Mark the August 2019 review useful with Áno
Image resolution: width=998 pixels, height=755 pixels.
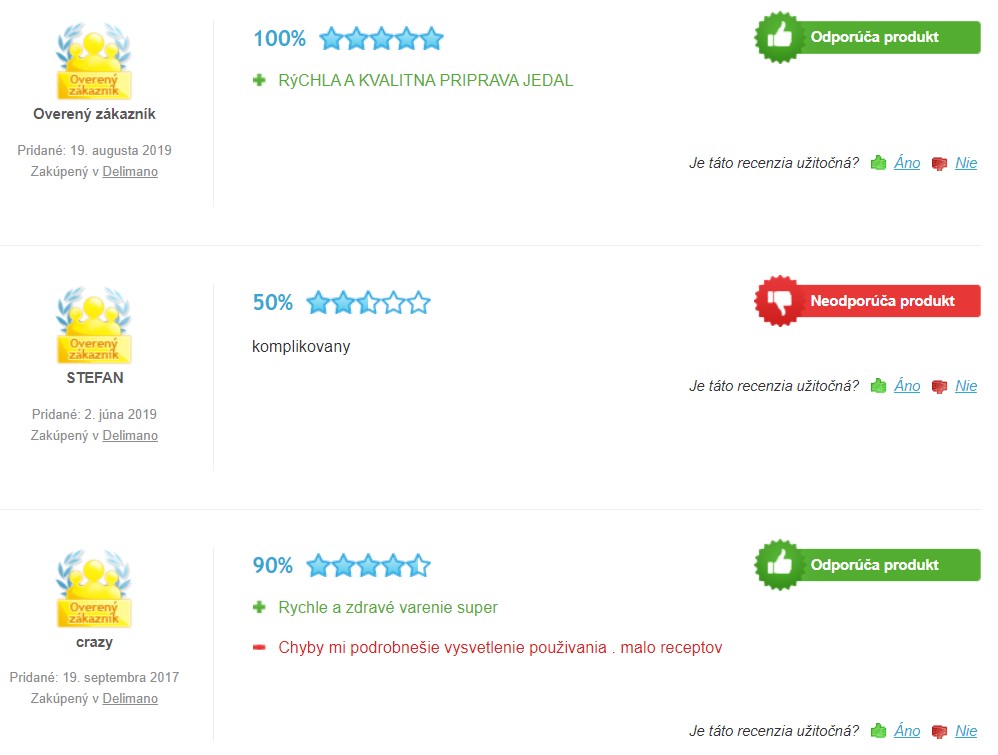tap(907, 163)
